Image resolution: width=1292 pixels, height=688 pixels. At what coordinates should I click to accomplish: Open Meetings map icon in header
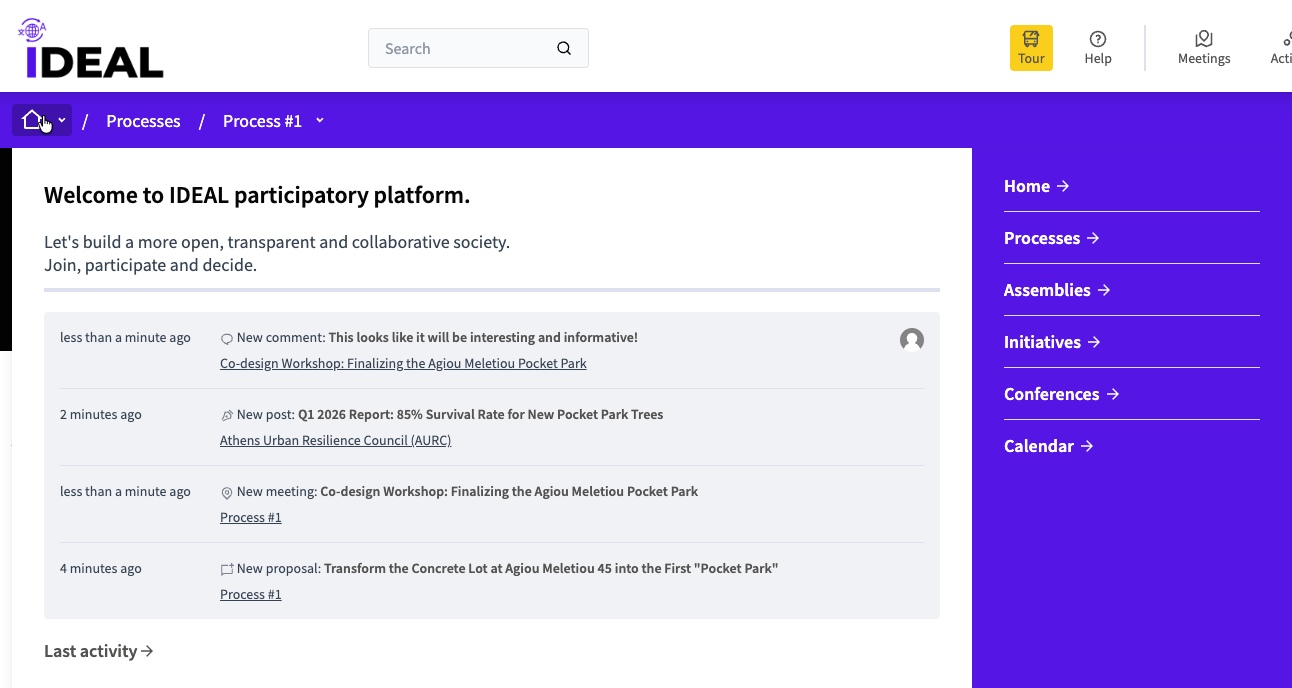pos(1203,47)
